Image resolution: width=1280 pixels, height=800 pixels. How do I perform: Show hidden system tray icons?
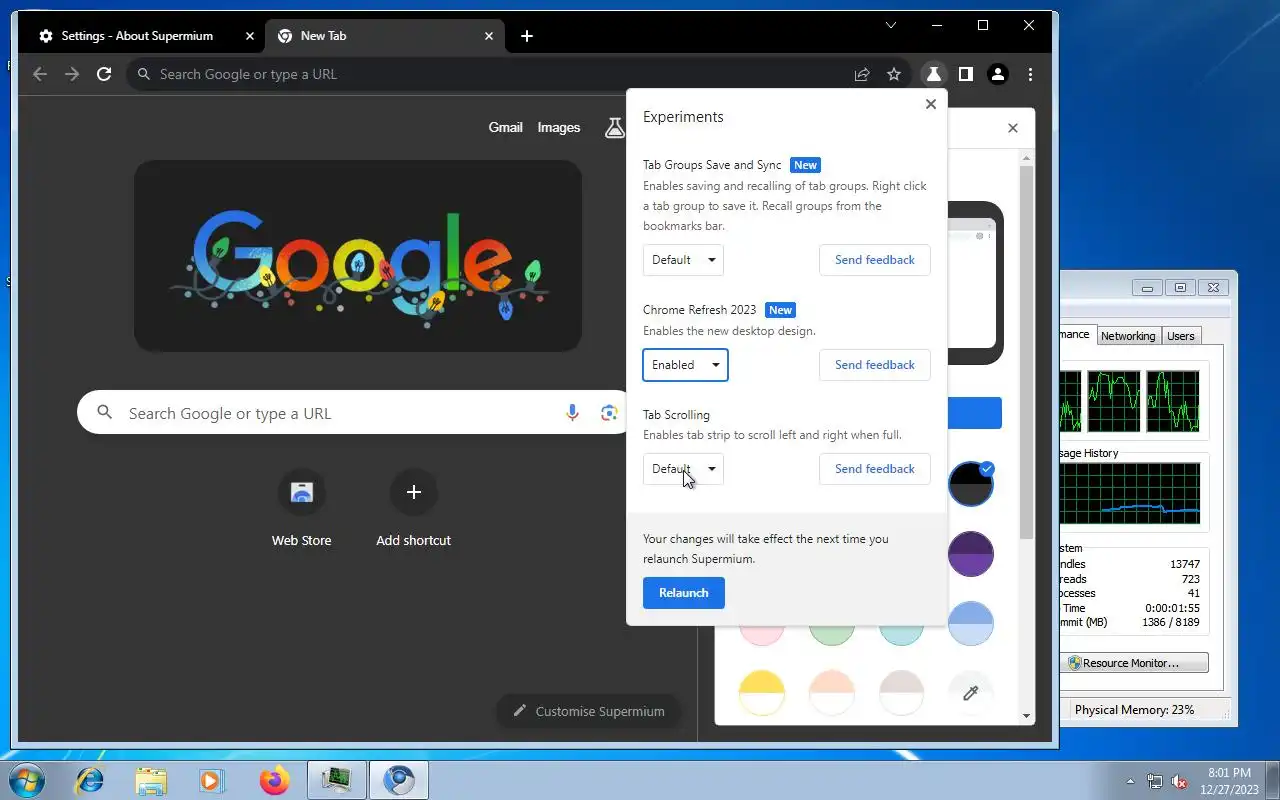(x=1130, y=781)
